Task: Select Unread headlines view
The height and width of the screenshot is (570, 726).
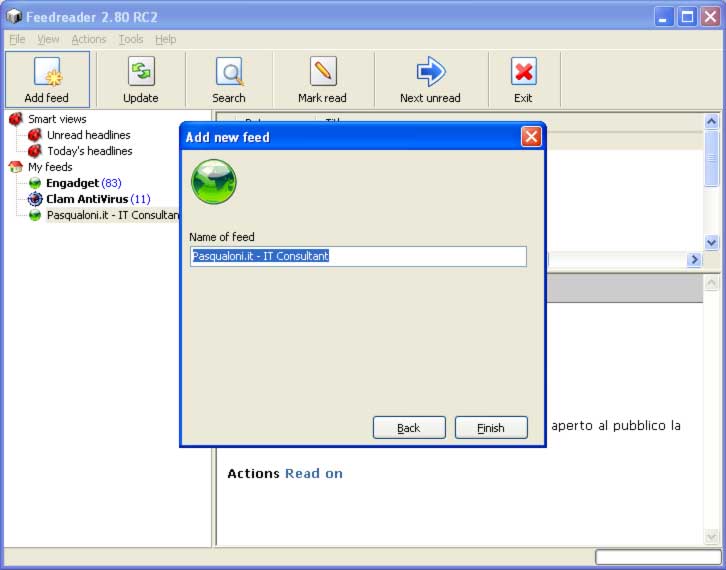Action: pyautogui.click(x=88, y=135)
